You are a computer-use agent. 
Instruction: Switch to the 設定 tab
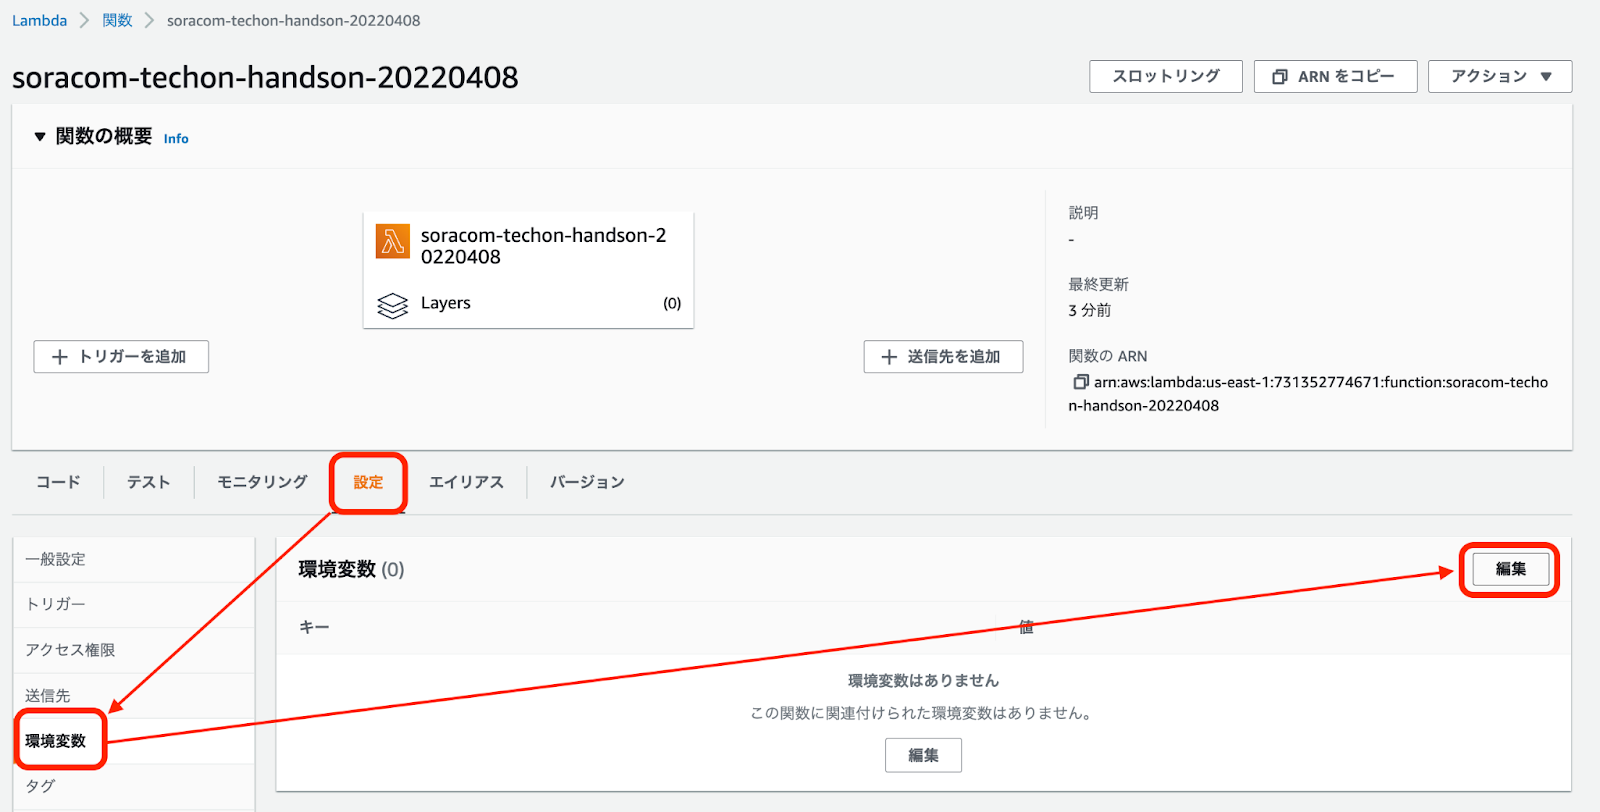pyautogui.click(x=368, y=482)
